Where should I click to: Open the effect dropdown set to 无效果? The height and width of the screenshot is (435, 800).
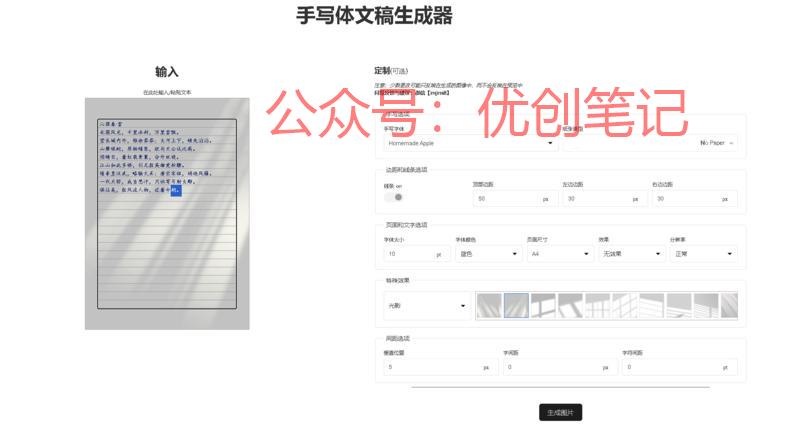631,254
